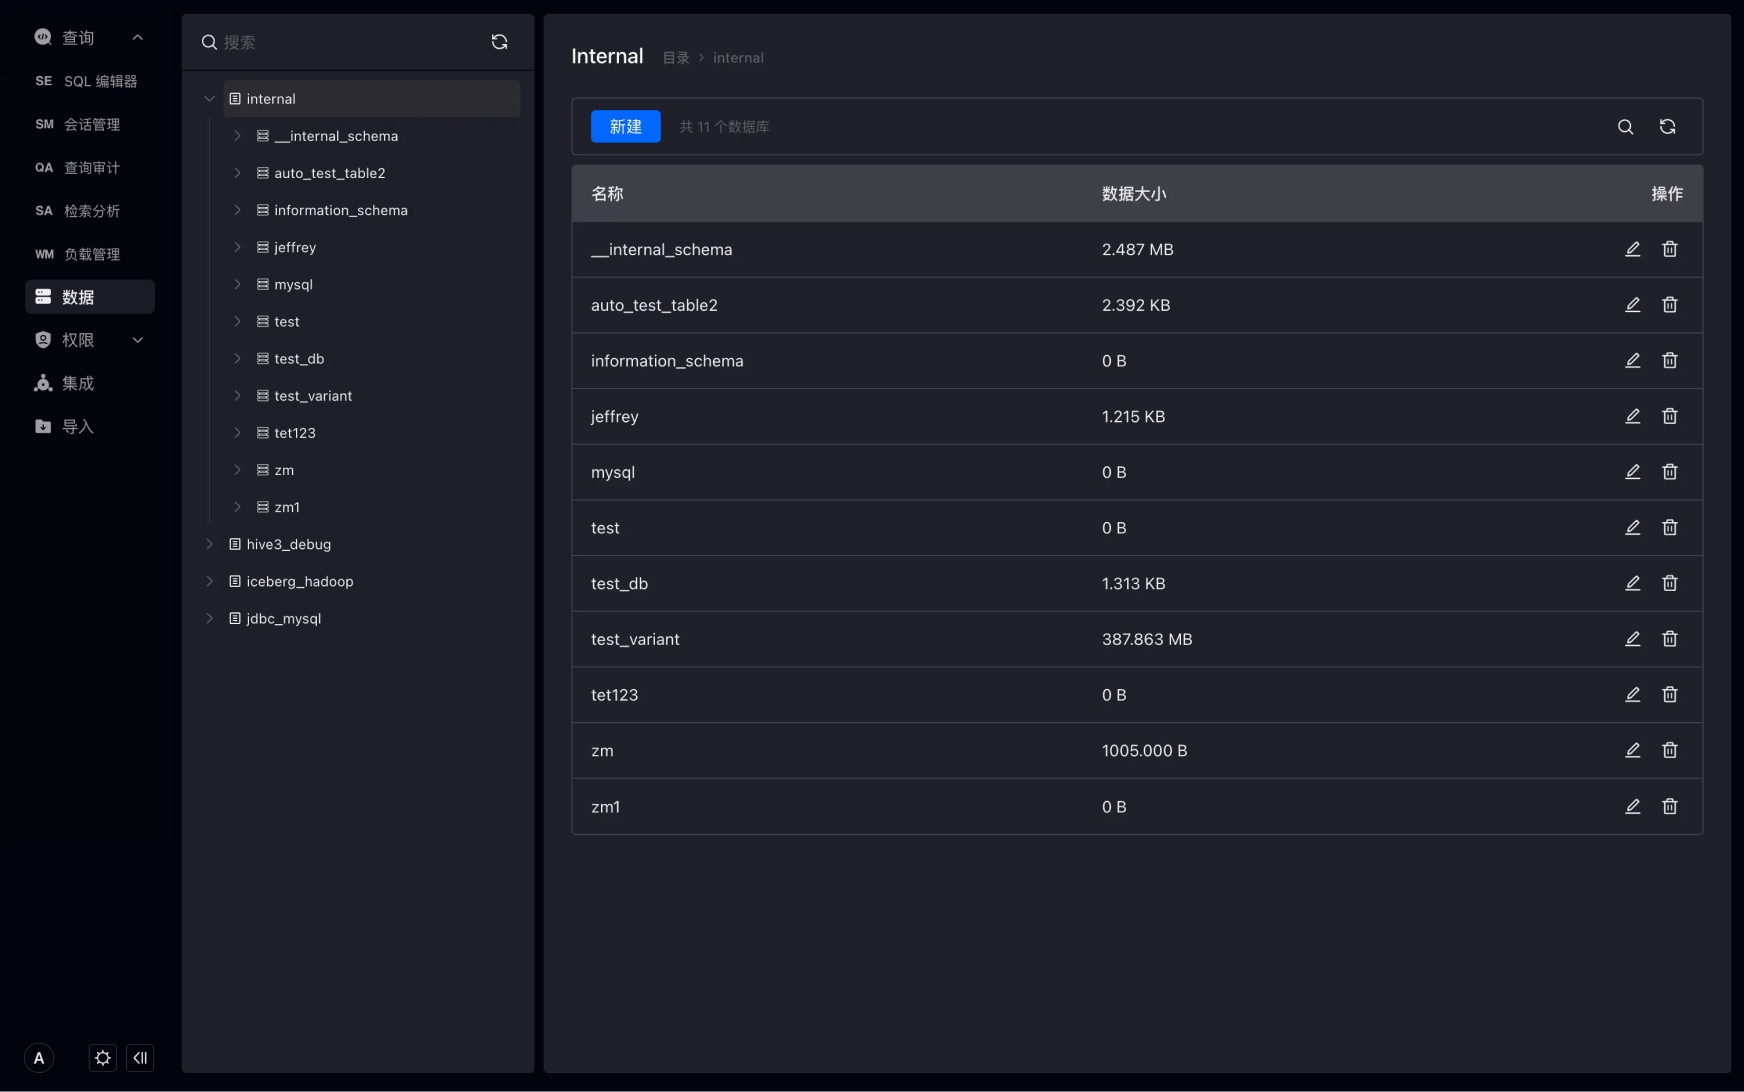Image resolution: width=1744 pixels, height=1092 pixels.
Task: Edit the jeffrey database entry
Action: click(1633, 416)
